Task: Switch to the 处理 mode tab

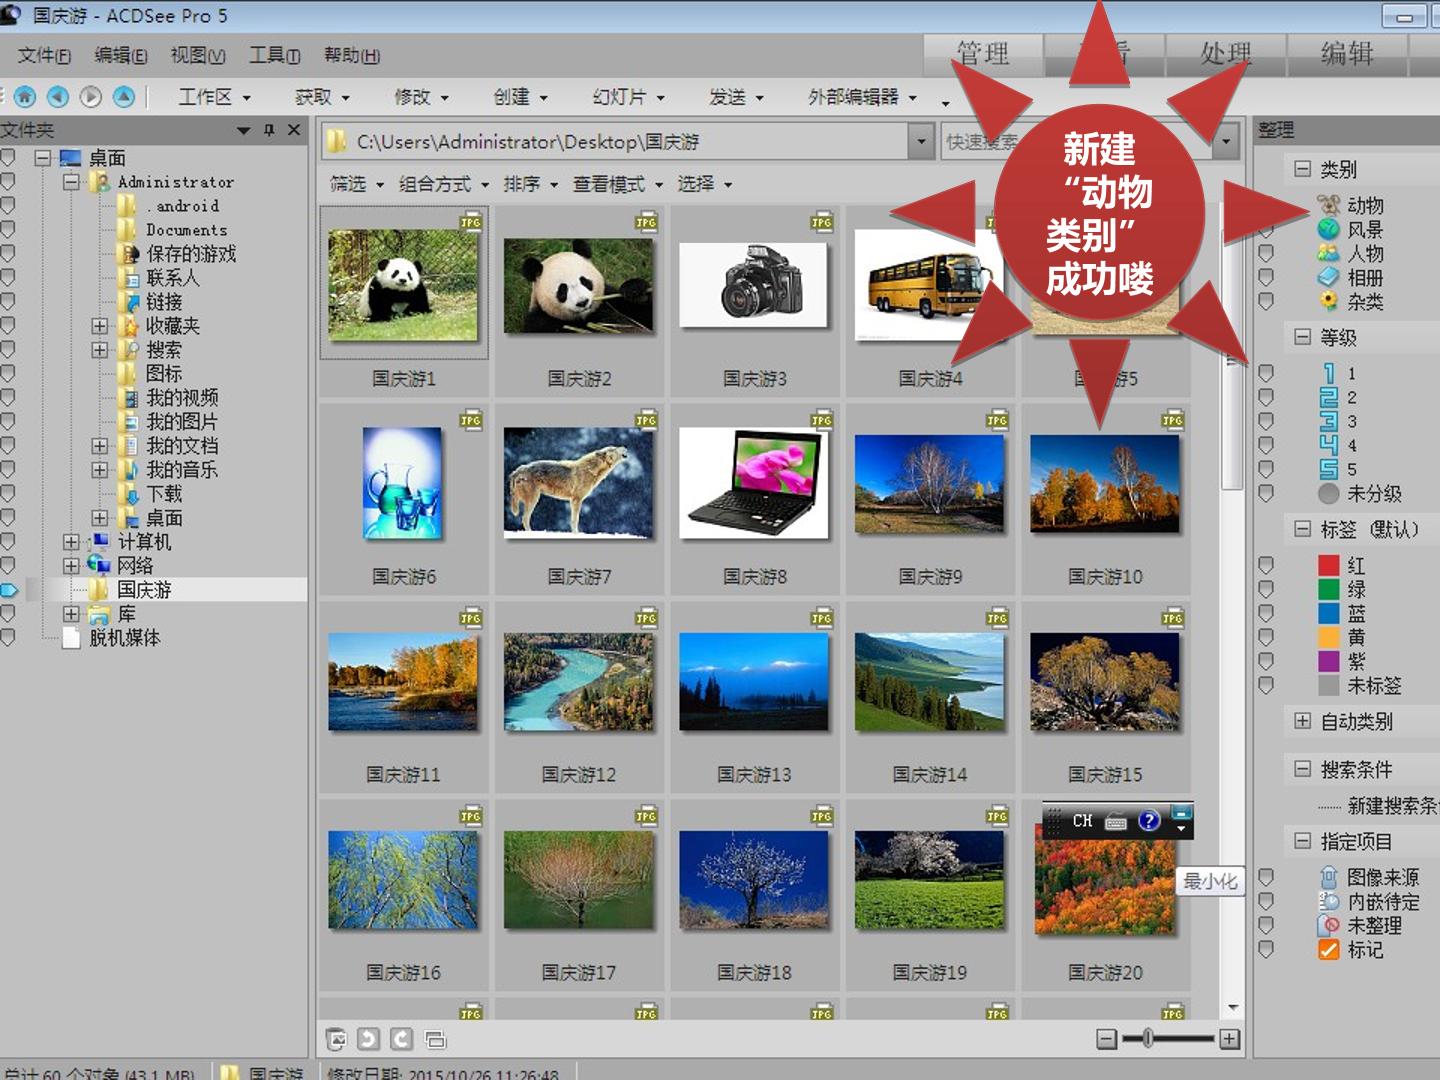Action: 1225,55
